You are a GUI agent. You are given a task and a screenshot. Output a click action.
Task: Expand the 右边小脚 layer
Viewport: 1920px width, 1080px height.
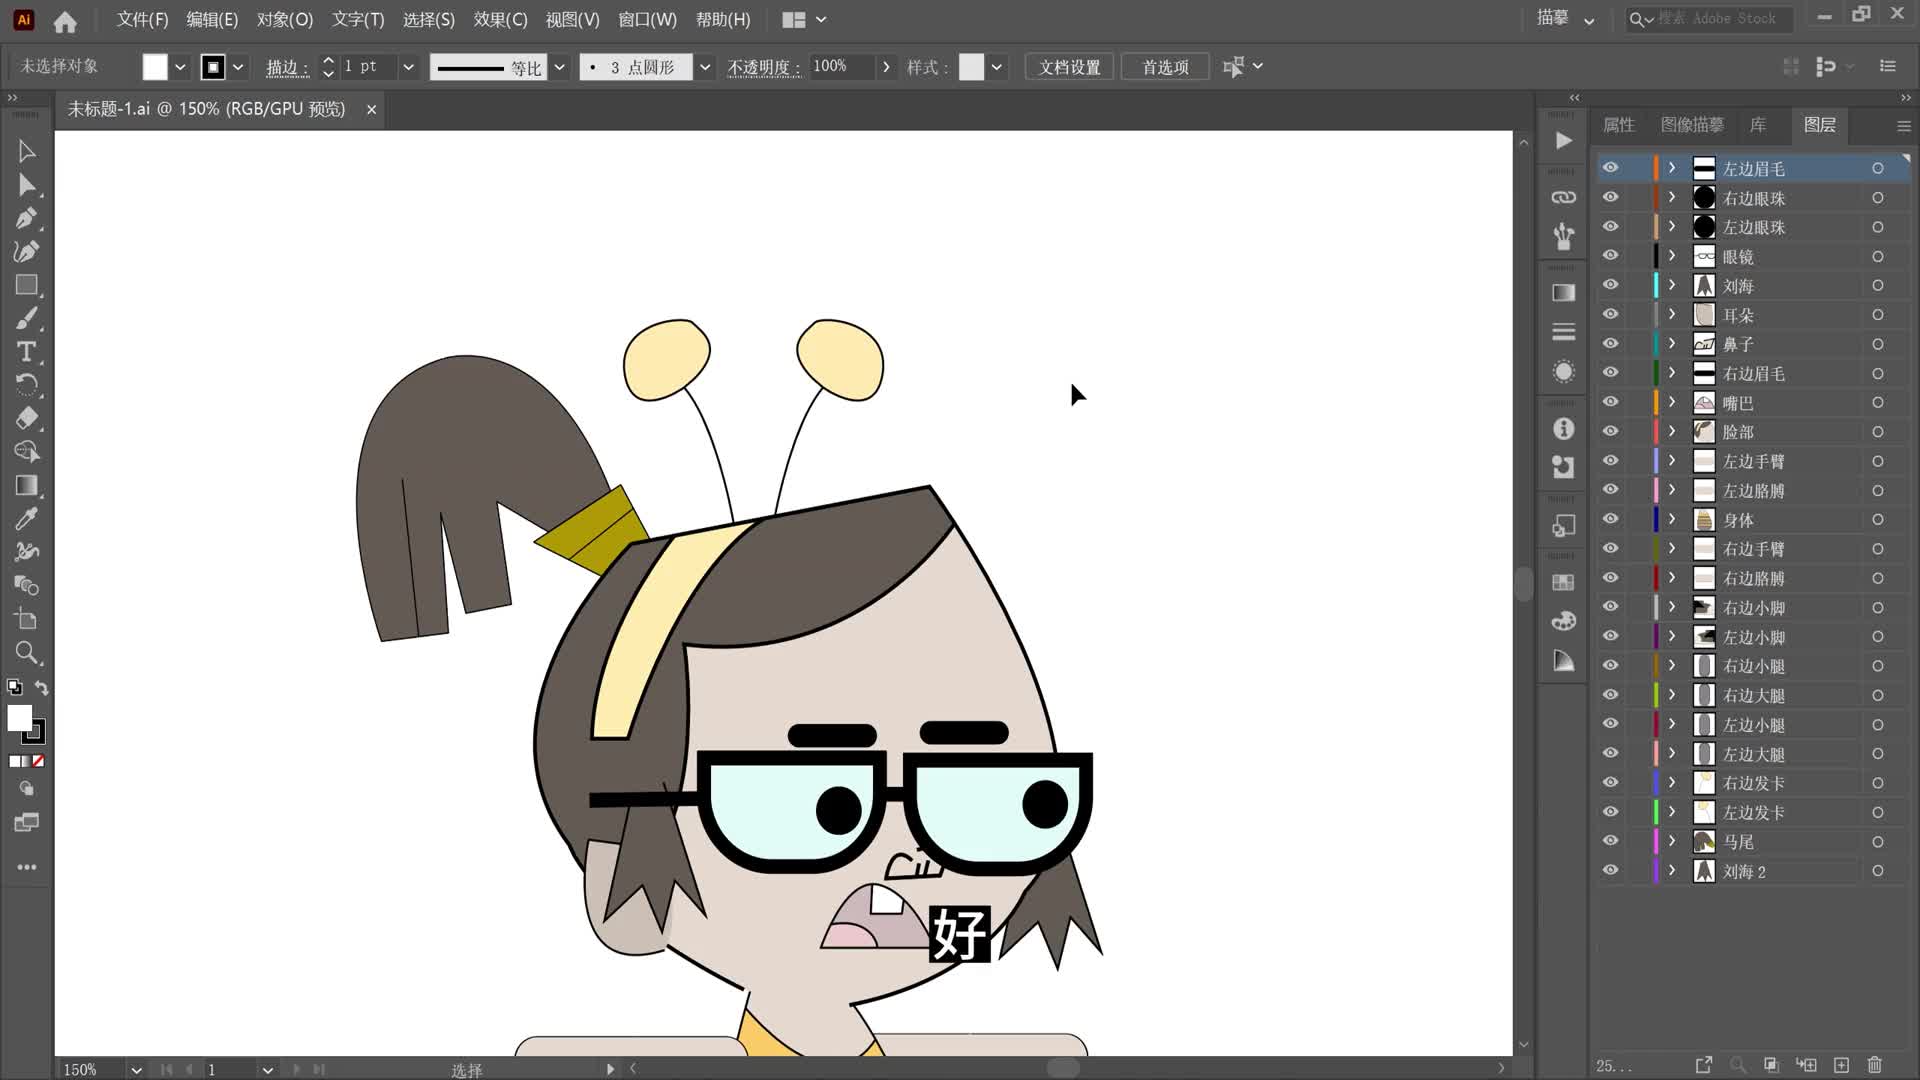1671,607
